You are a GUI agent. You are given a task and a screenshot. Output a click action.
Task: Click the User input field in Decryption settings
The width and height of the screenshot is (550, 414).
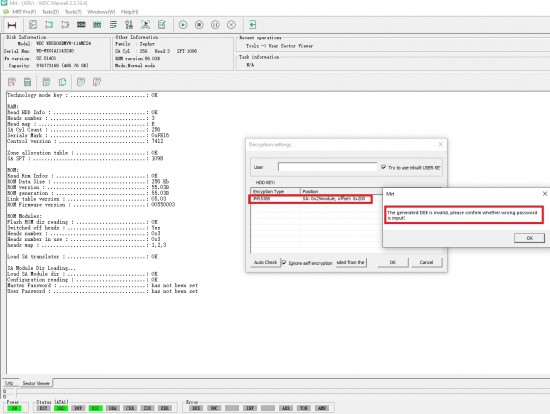click(x=327, y=167)
